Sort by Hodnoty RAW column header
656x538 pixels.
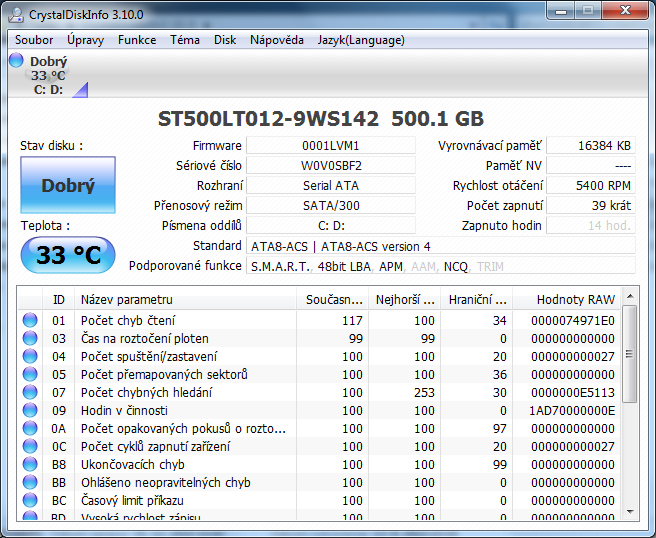point(575,299)
